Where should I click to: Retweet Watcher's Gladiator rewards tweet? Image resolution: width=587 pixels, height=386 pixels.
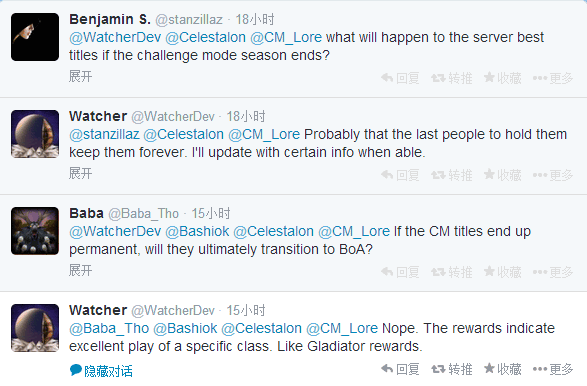(x=451, y=369)
